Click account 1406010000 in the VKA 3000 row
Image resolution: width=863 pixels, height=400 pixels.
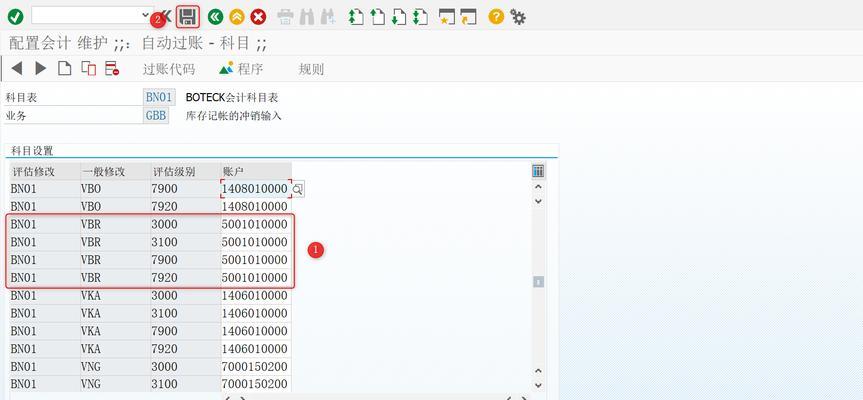point(256,295)
